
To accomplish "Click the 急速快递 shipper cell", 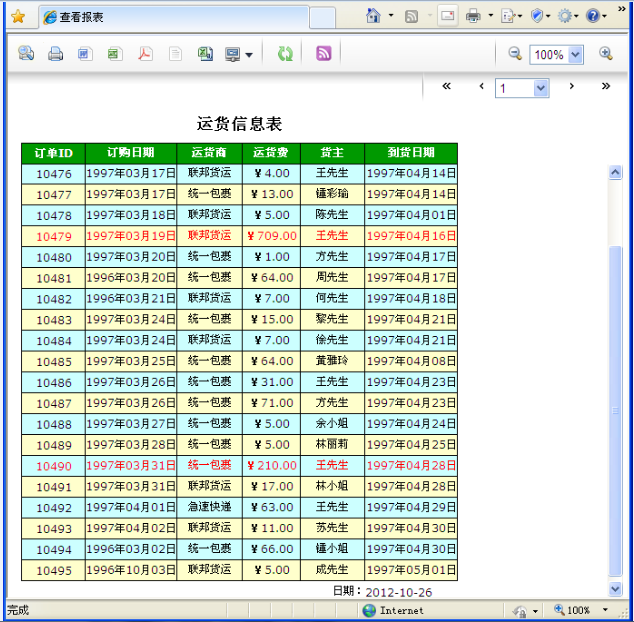I will tap(209, 508).
